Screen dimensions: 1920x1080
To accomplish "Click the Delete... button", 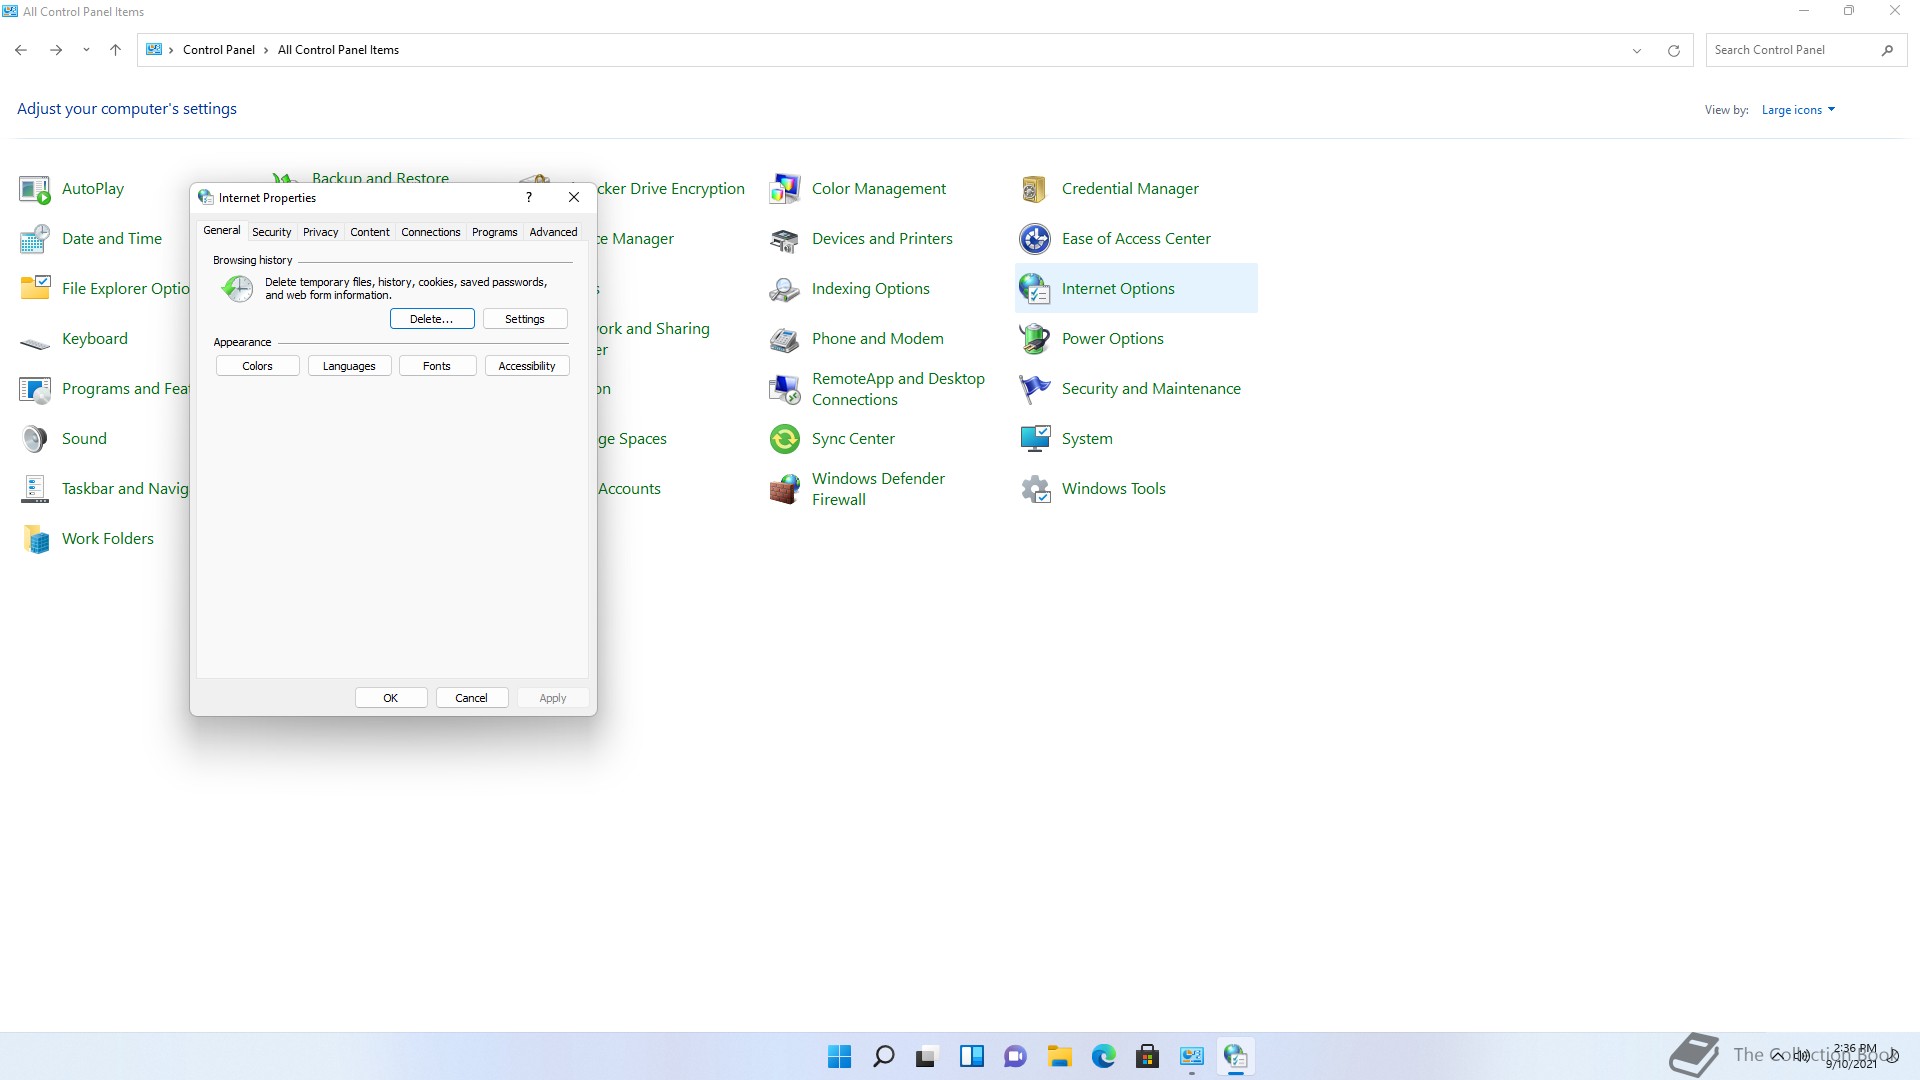I will point(432,319).
